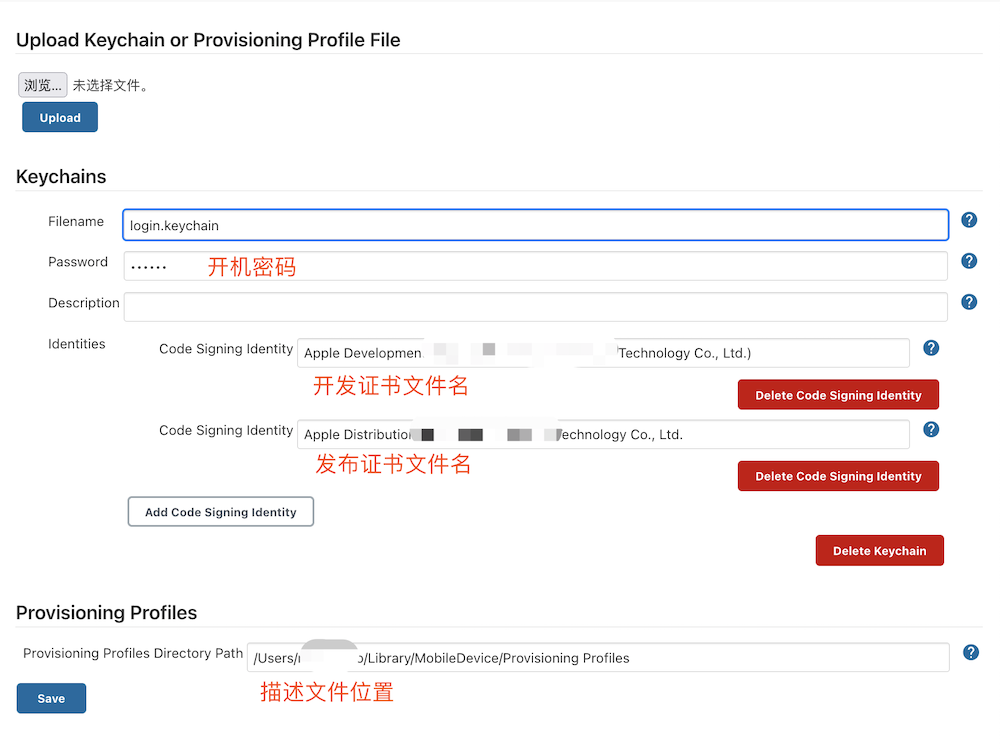Image resolution: width=1000 pixels, height=751 pixels.
Task: Click the Description label
Action: click(x=84, y=303)
